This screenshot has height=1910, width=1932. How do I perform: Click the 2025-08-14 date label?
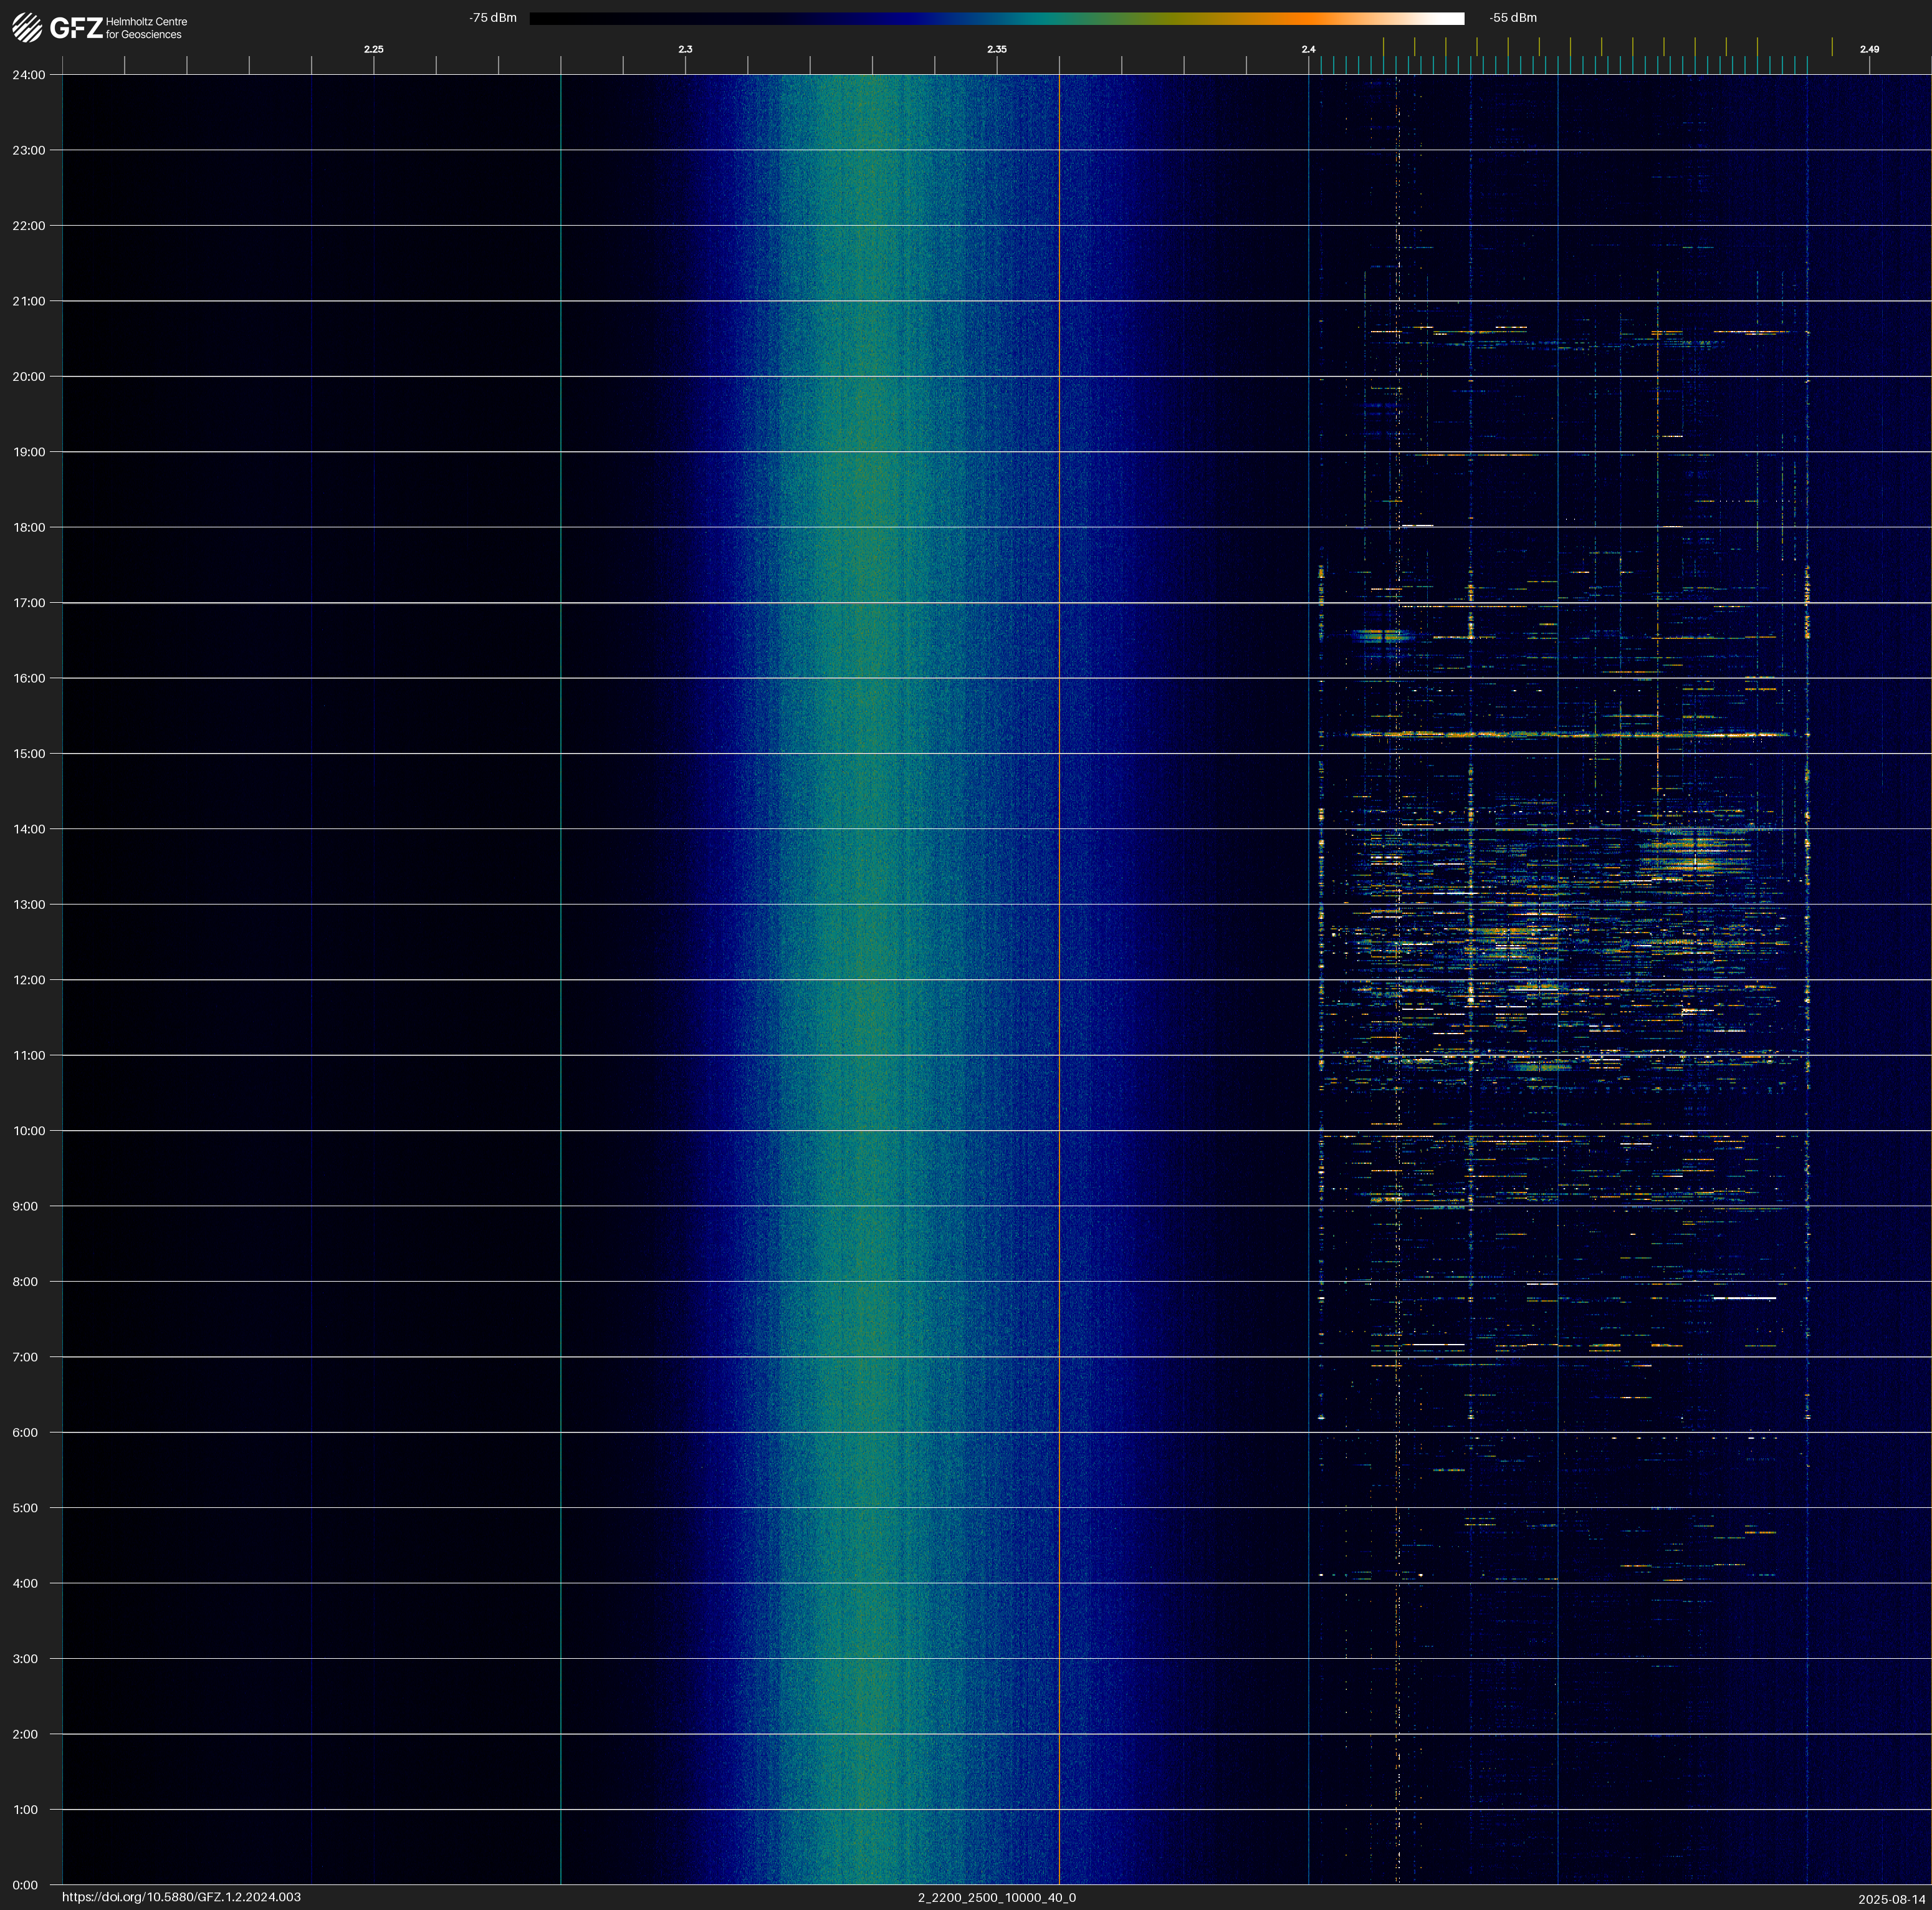[x=1892, y=1898]
